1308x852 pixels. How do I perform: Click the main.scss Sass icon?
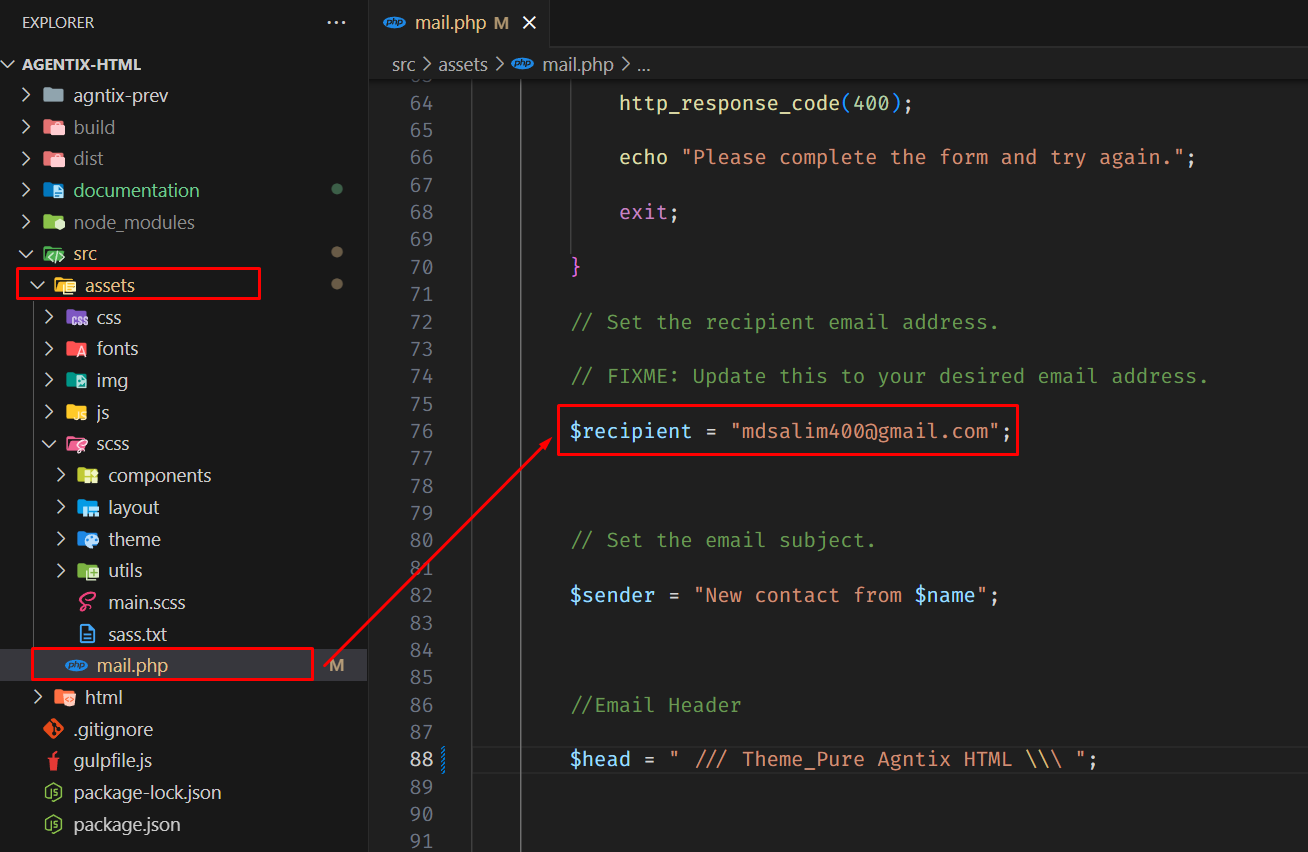tap(88, 603)
